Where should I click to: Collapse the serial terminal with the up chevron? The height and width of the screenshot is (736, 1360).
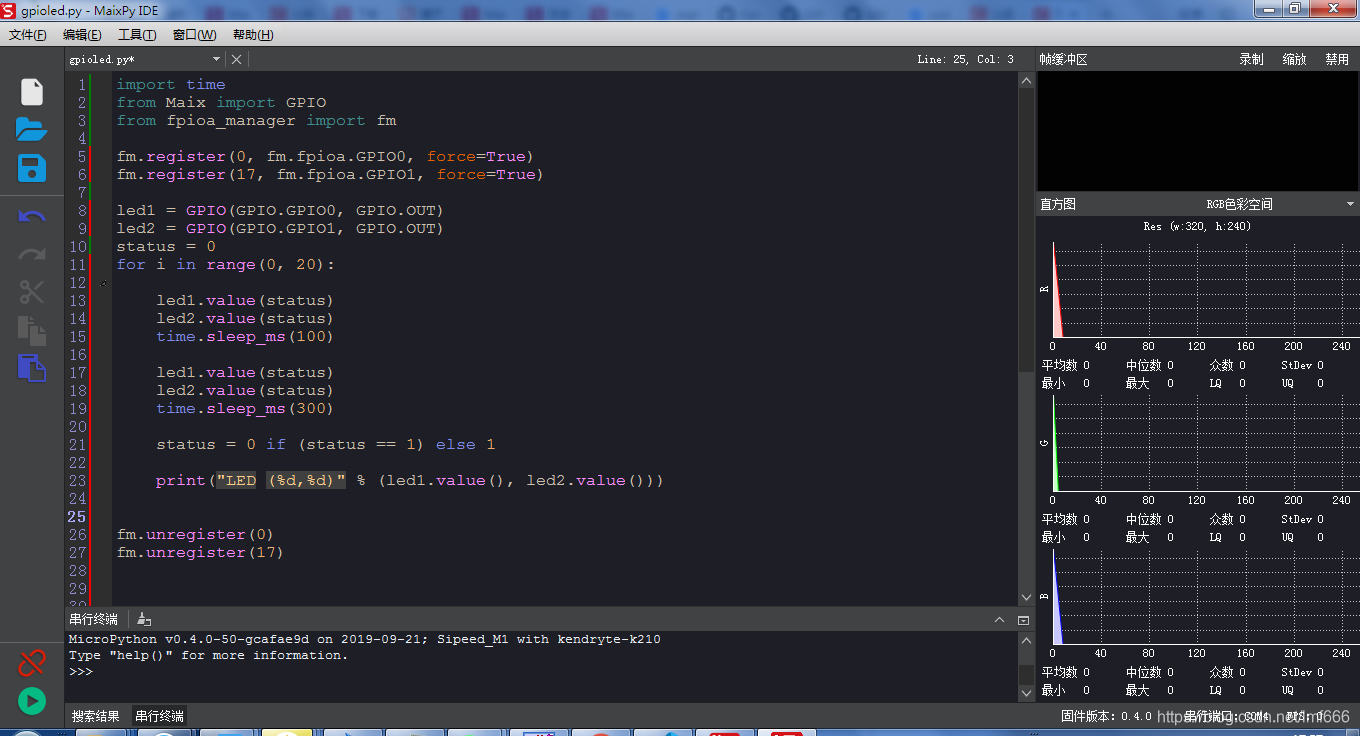[x=999, y=620]
